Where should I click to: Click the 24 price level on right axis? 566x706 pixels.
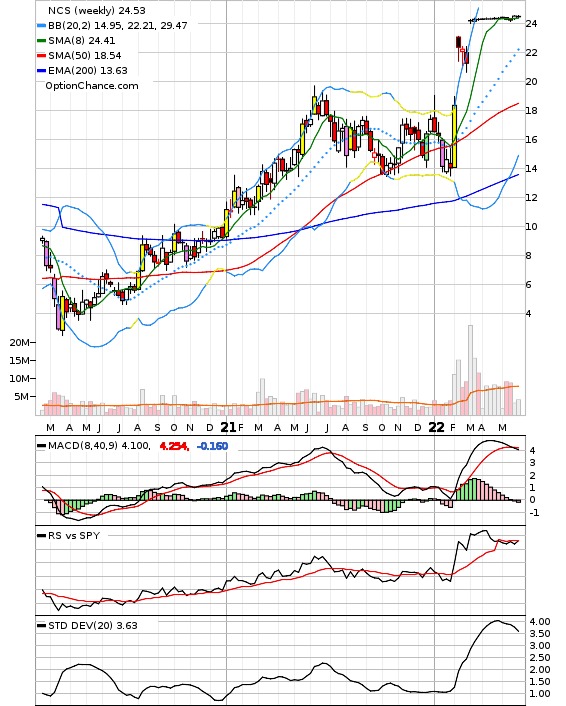coord(532,23)
